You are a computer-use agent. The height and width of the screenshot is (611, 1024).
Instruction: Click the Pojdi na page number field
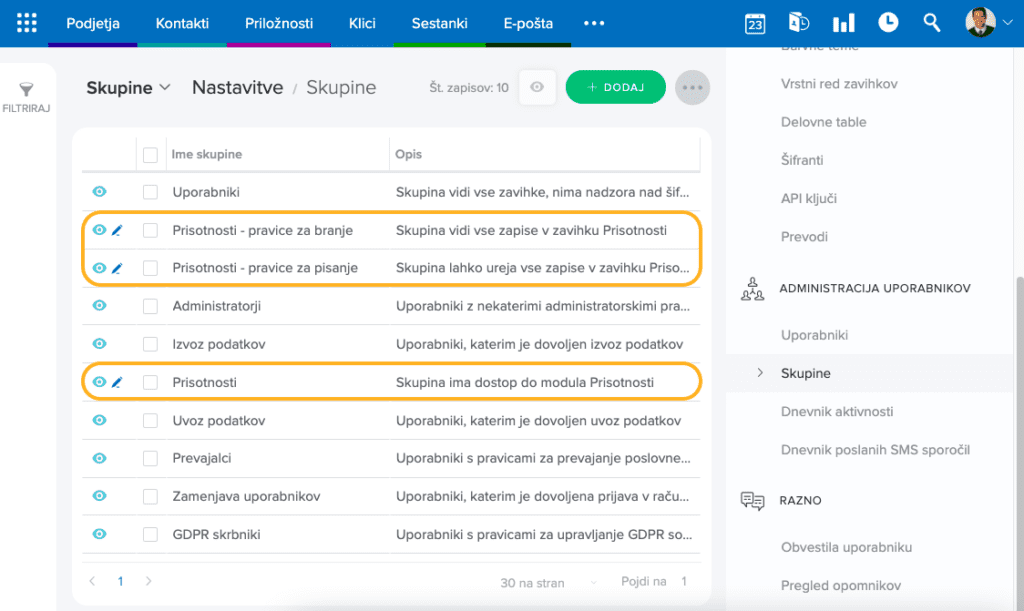point(684,582)
